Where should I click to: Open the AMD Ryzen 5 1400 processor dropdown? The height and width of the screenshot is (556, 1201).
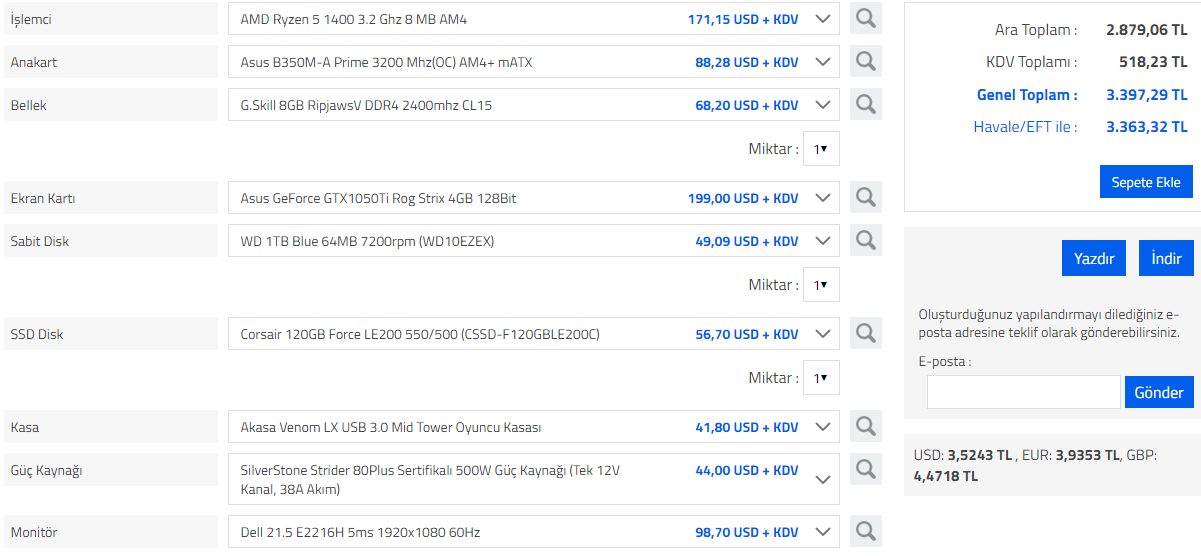pos(534,19)
